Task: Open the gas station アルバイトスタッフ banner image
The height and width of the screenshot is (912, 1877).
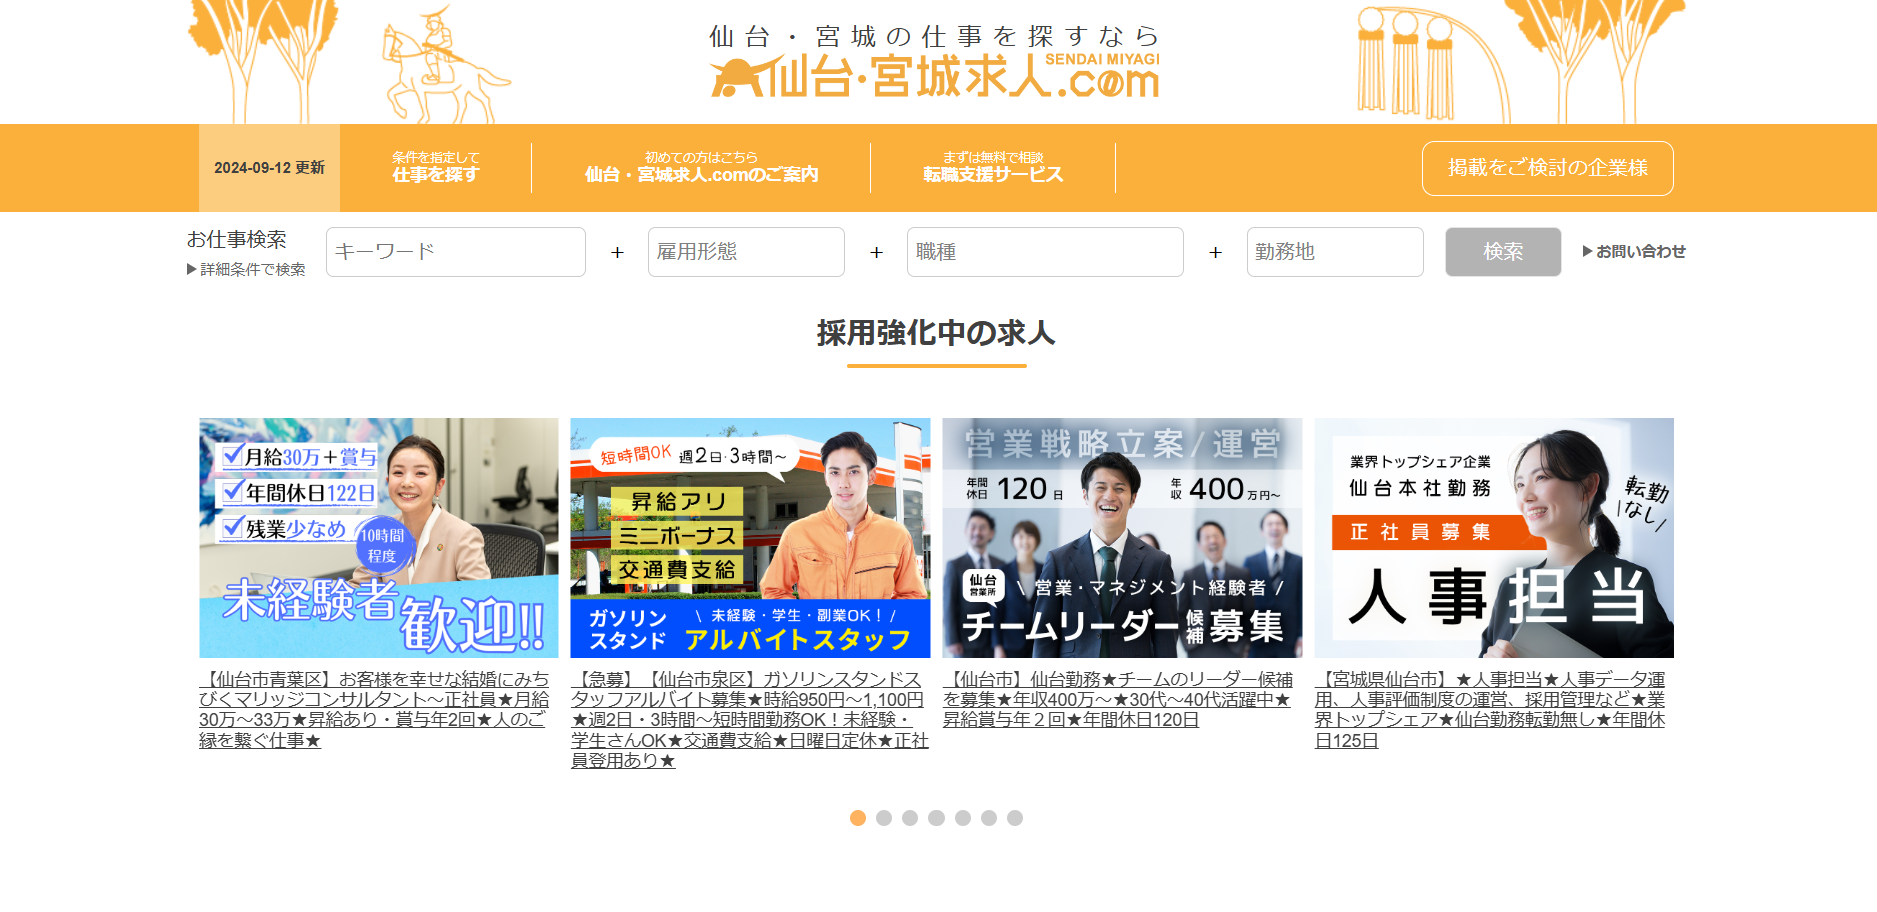Action: tap(750, 537)
